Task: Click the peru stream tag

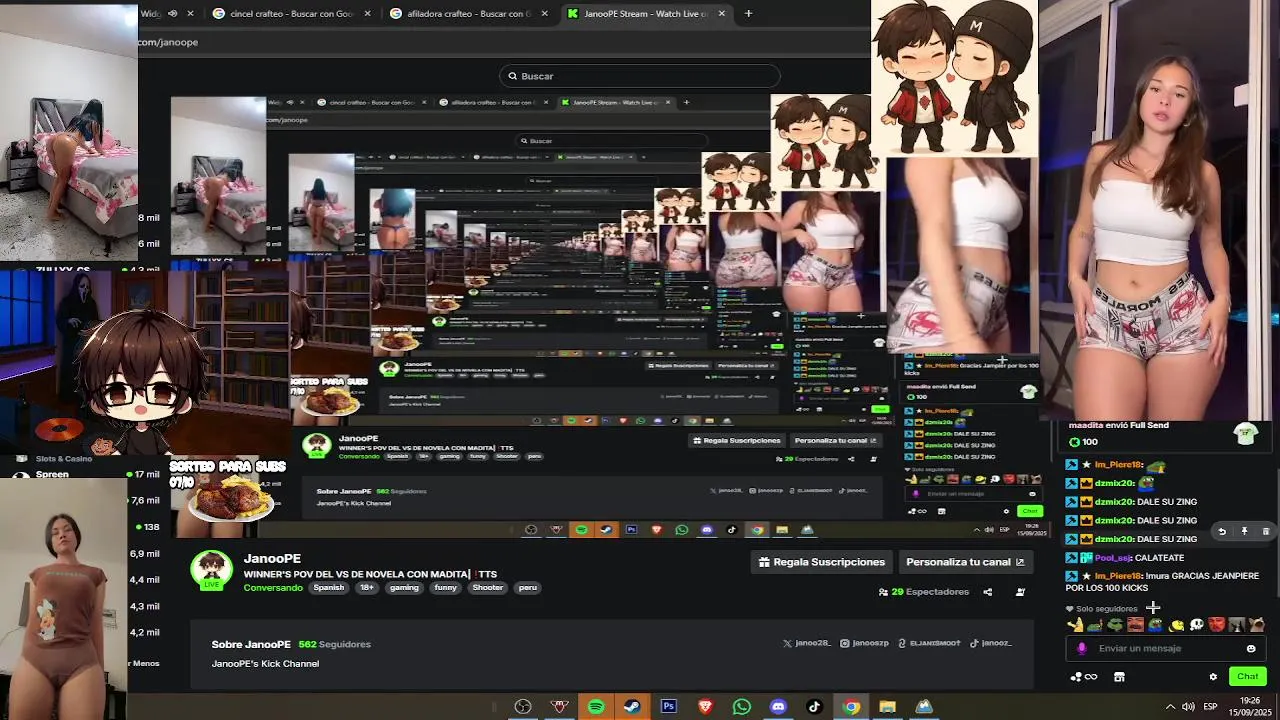Action: tap(528, 588)
